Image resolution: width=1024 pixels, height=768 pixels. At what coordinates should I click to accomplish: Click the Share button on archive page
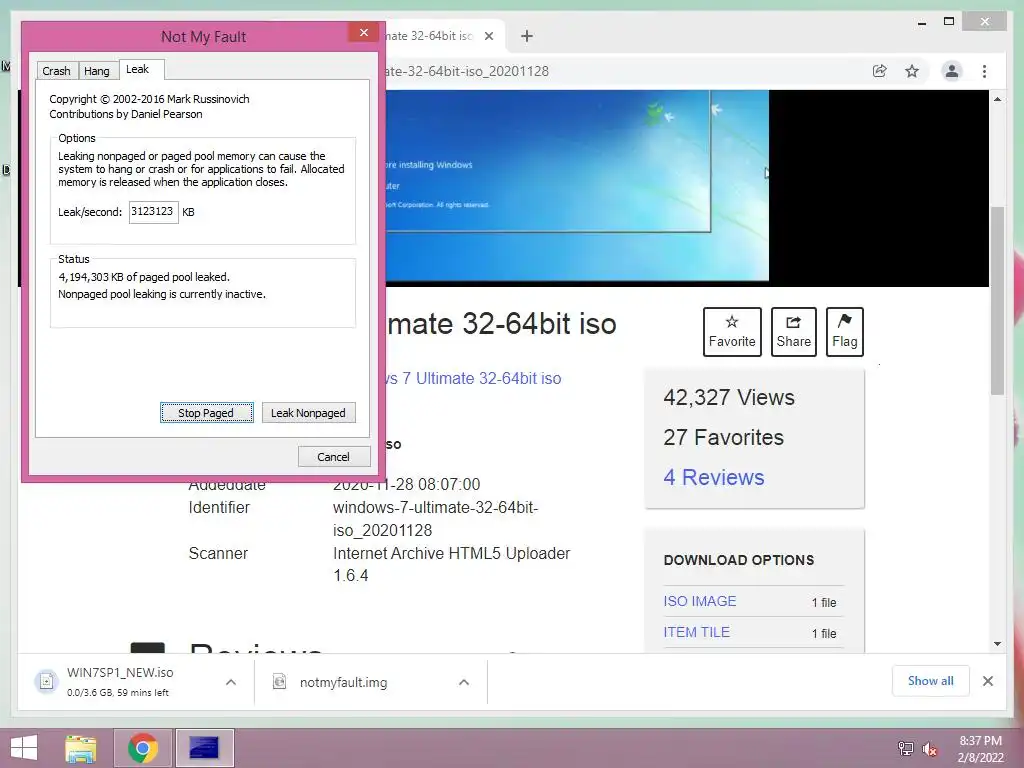click(793, 332)
